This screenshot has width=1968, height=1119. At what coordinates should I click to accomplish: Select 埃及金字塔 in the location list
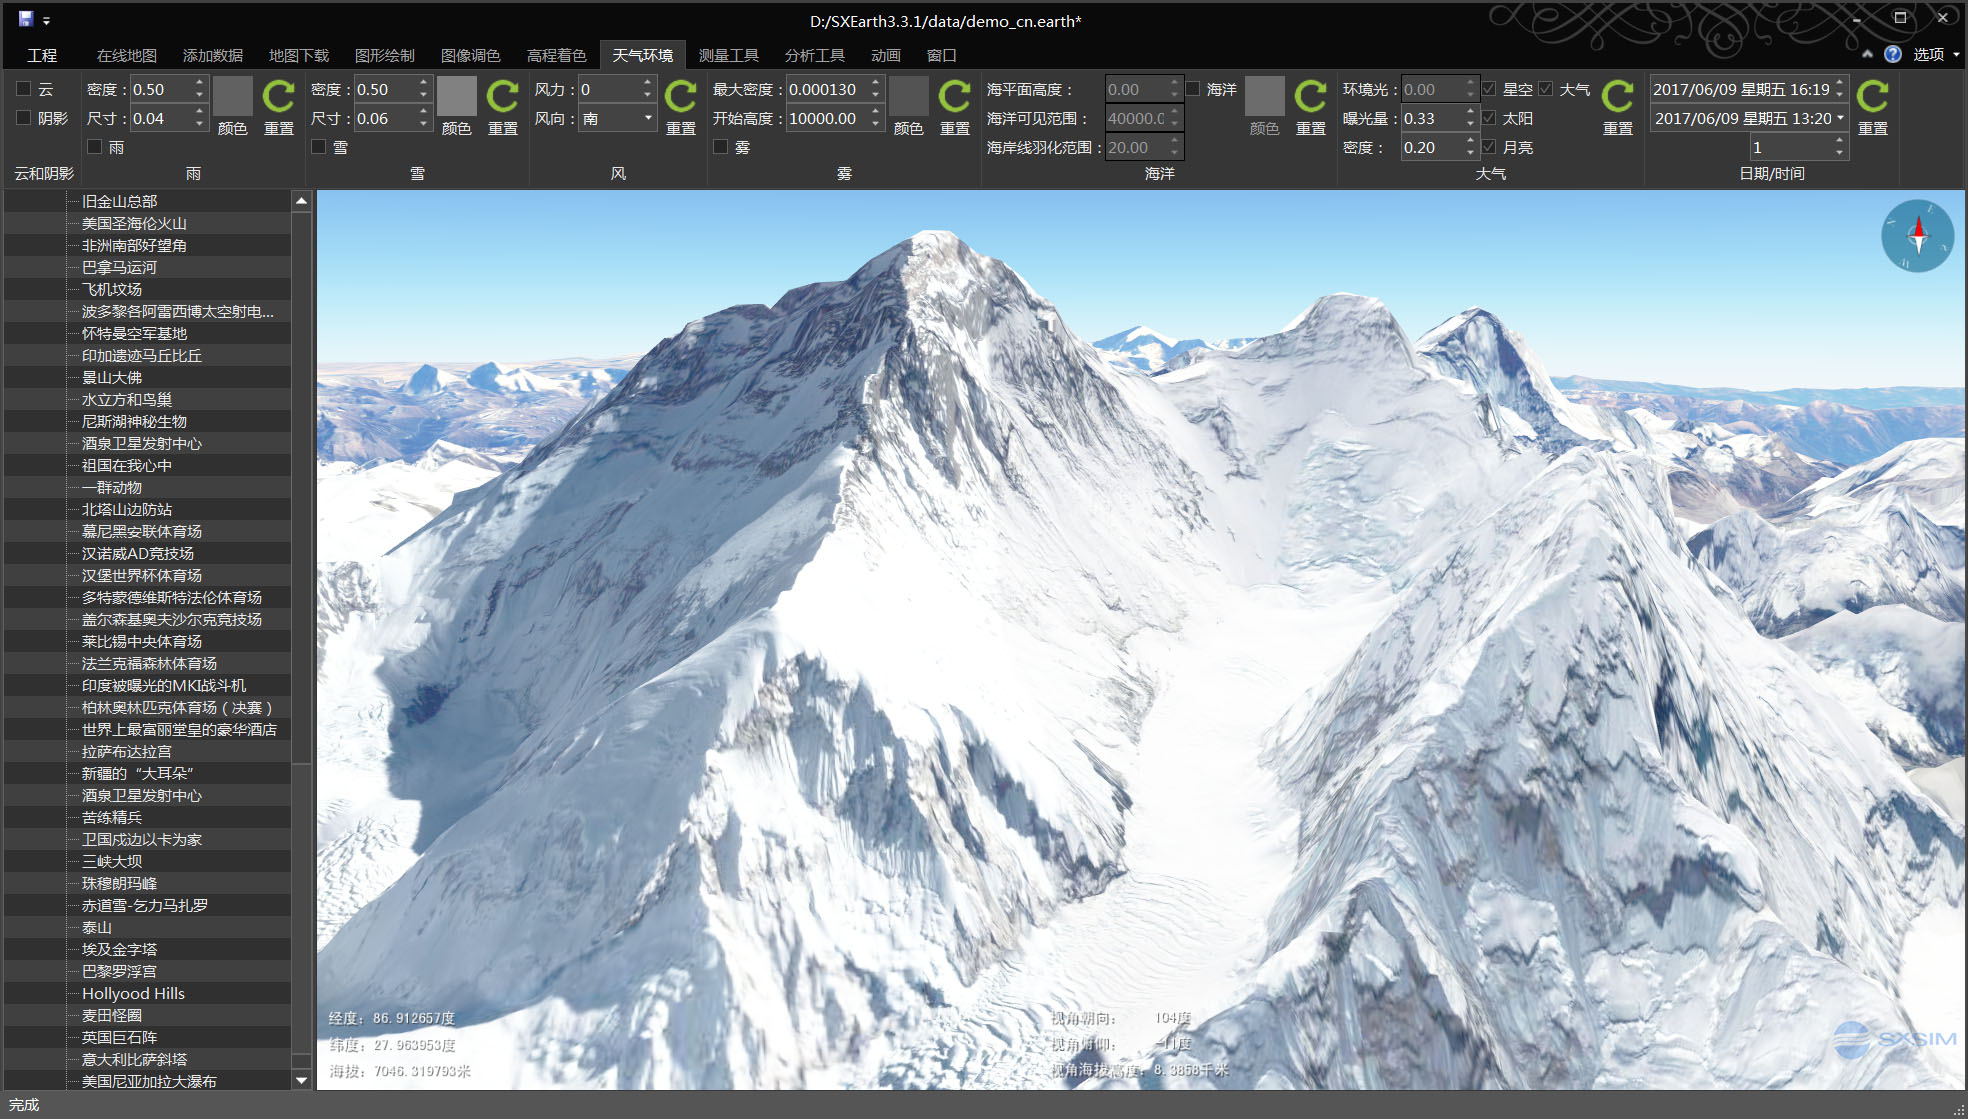119,949
